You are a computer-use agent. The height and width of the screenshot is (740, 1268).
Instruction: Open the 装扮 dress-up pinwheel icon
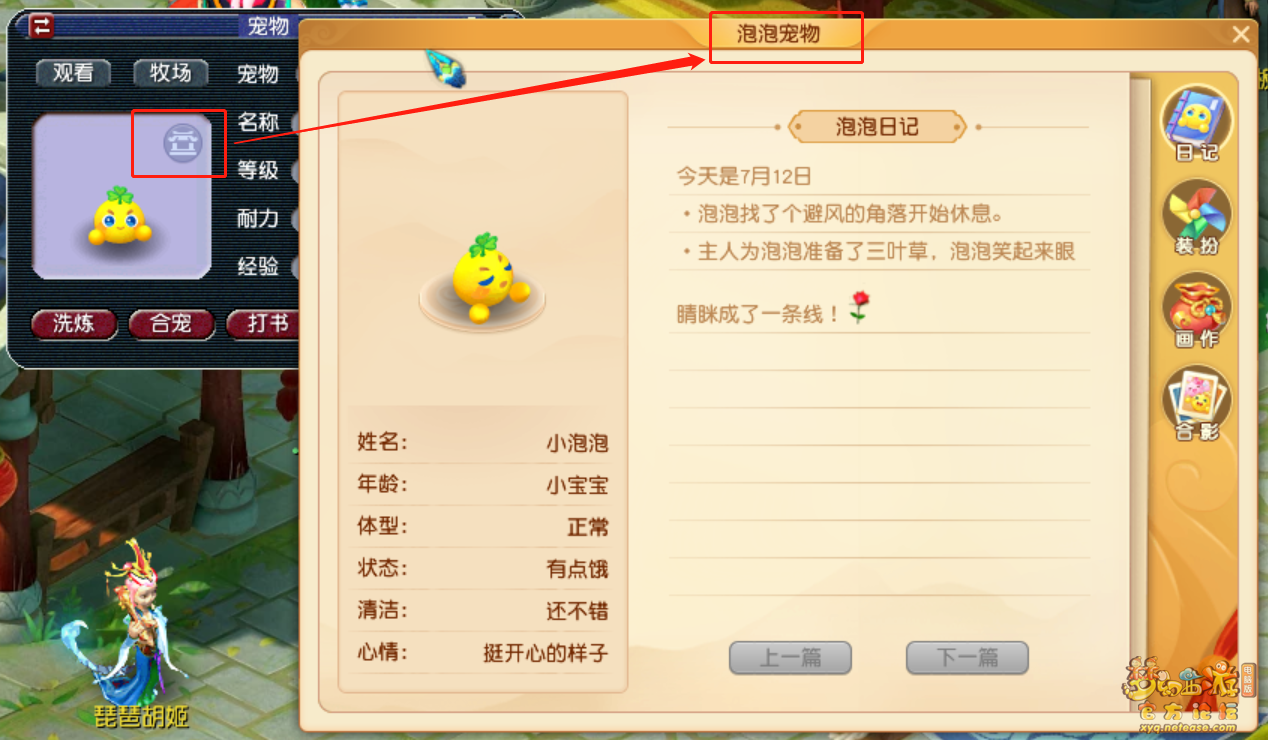[1197, 217]
